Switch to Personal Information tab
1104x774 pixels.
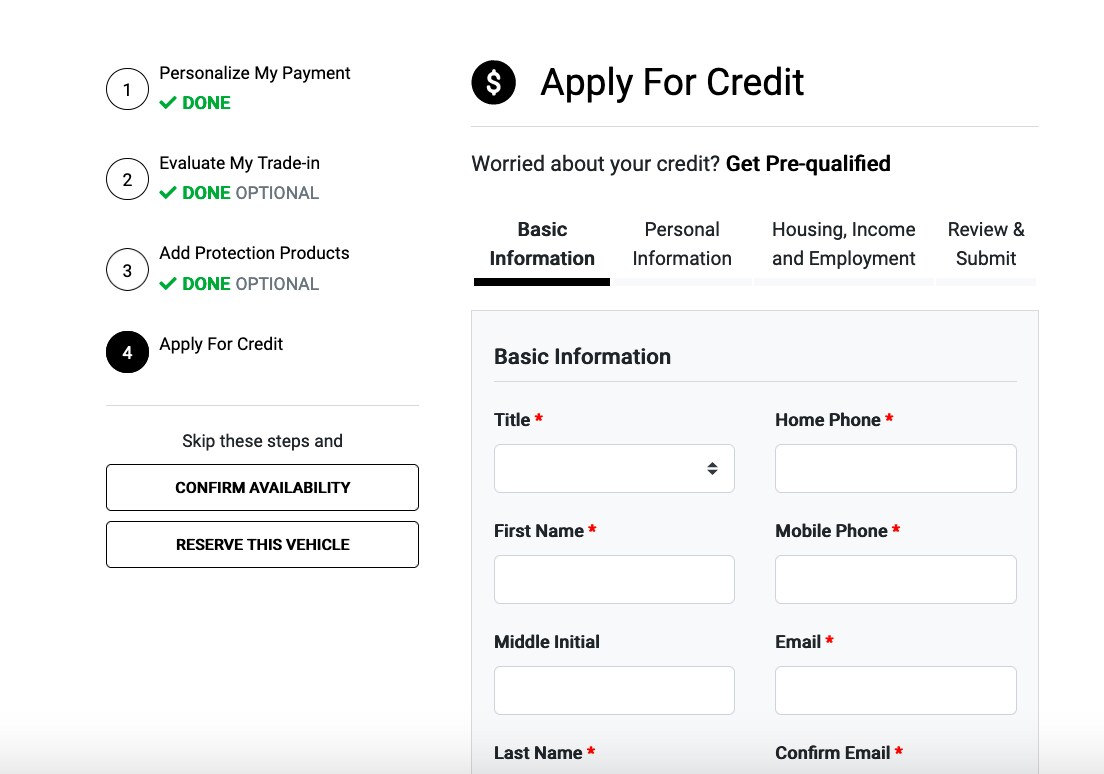click(682, 244)
